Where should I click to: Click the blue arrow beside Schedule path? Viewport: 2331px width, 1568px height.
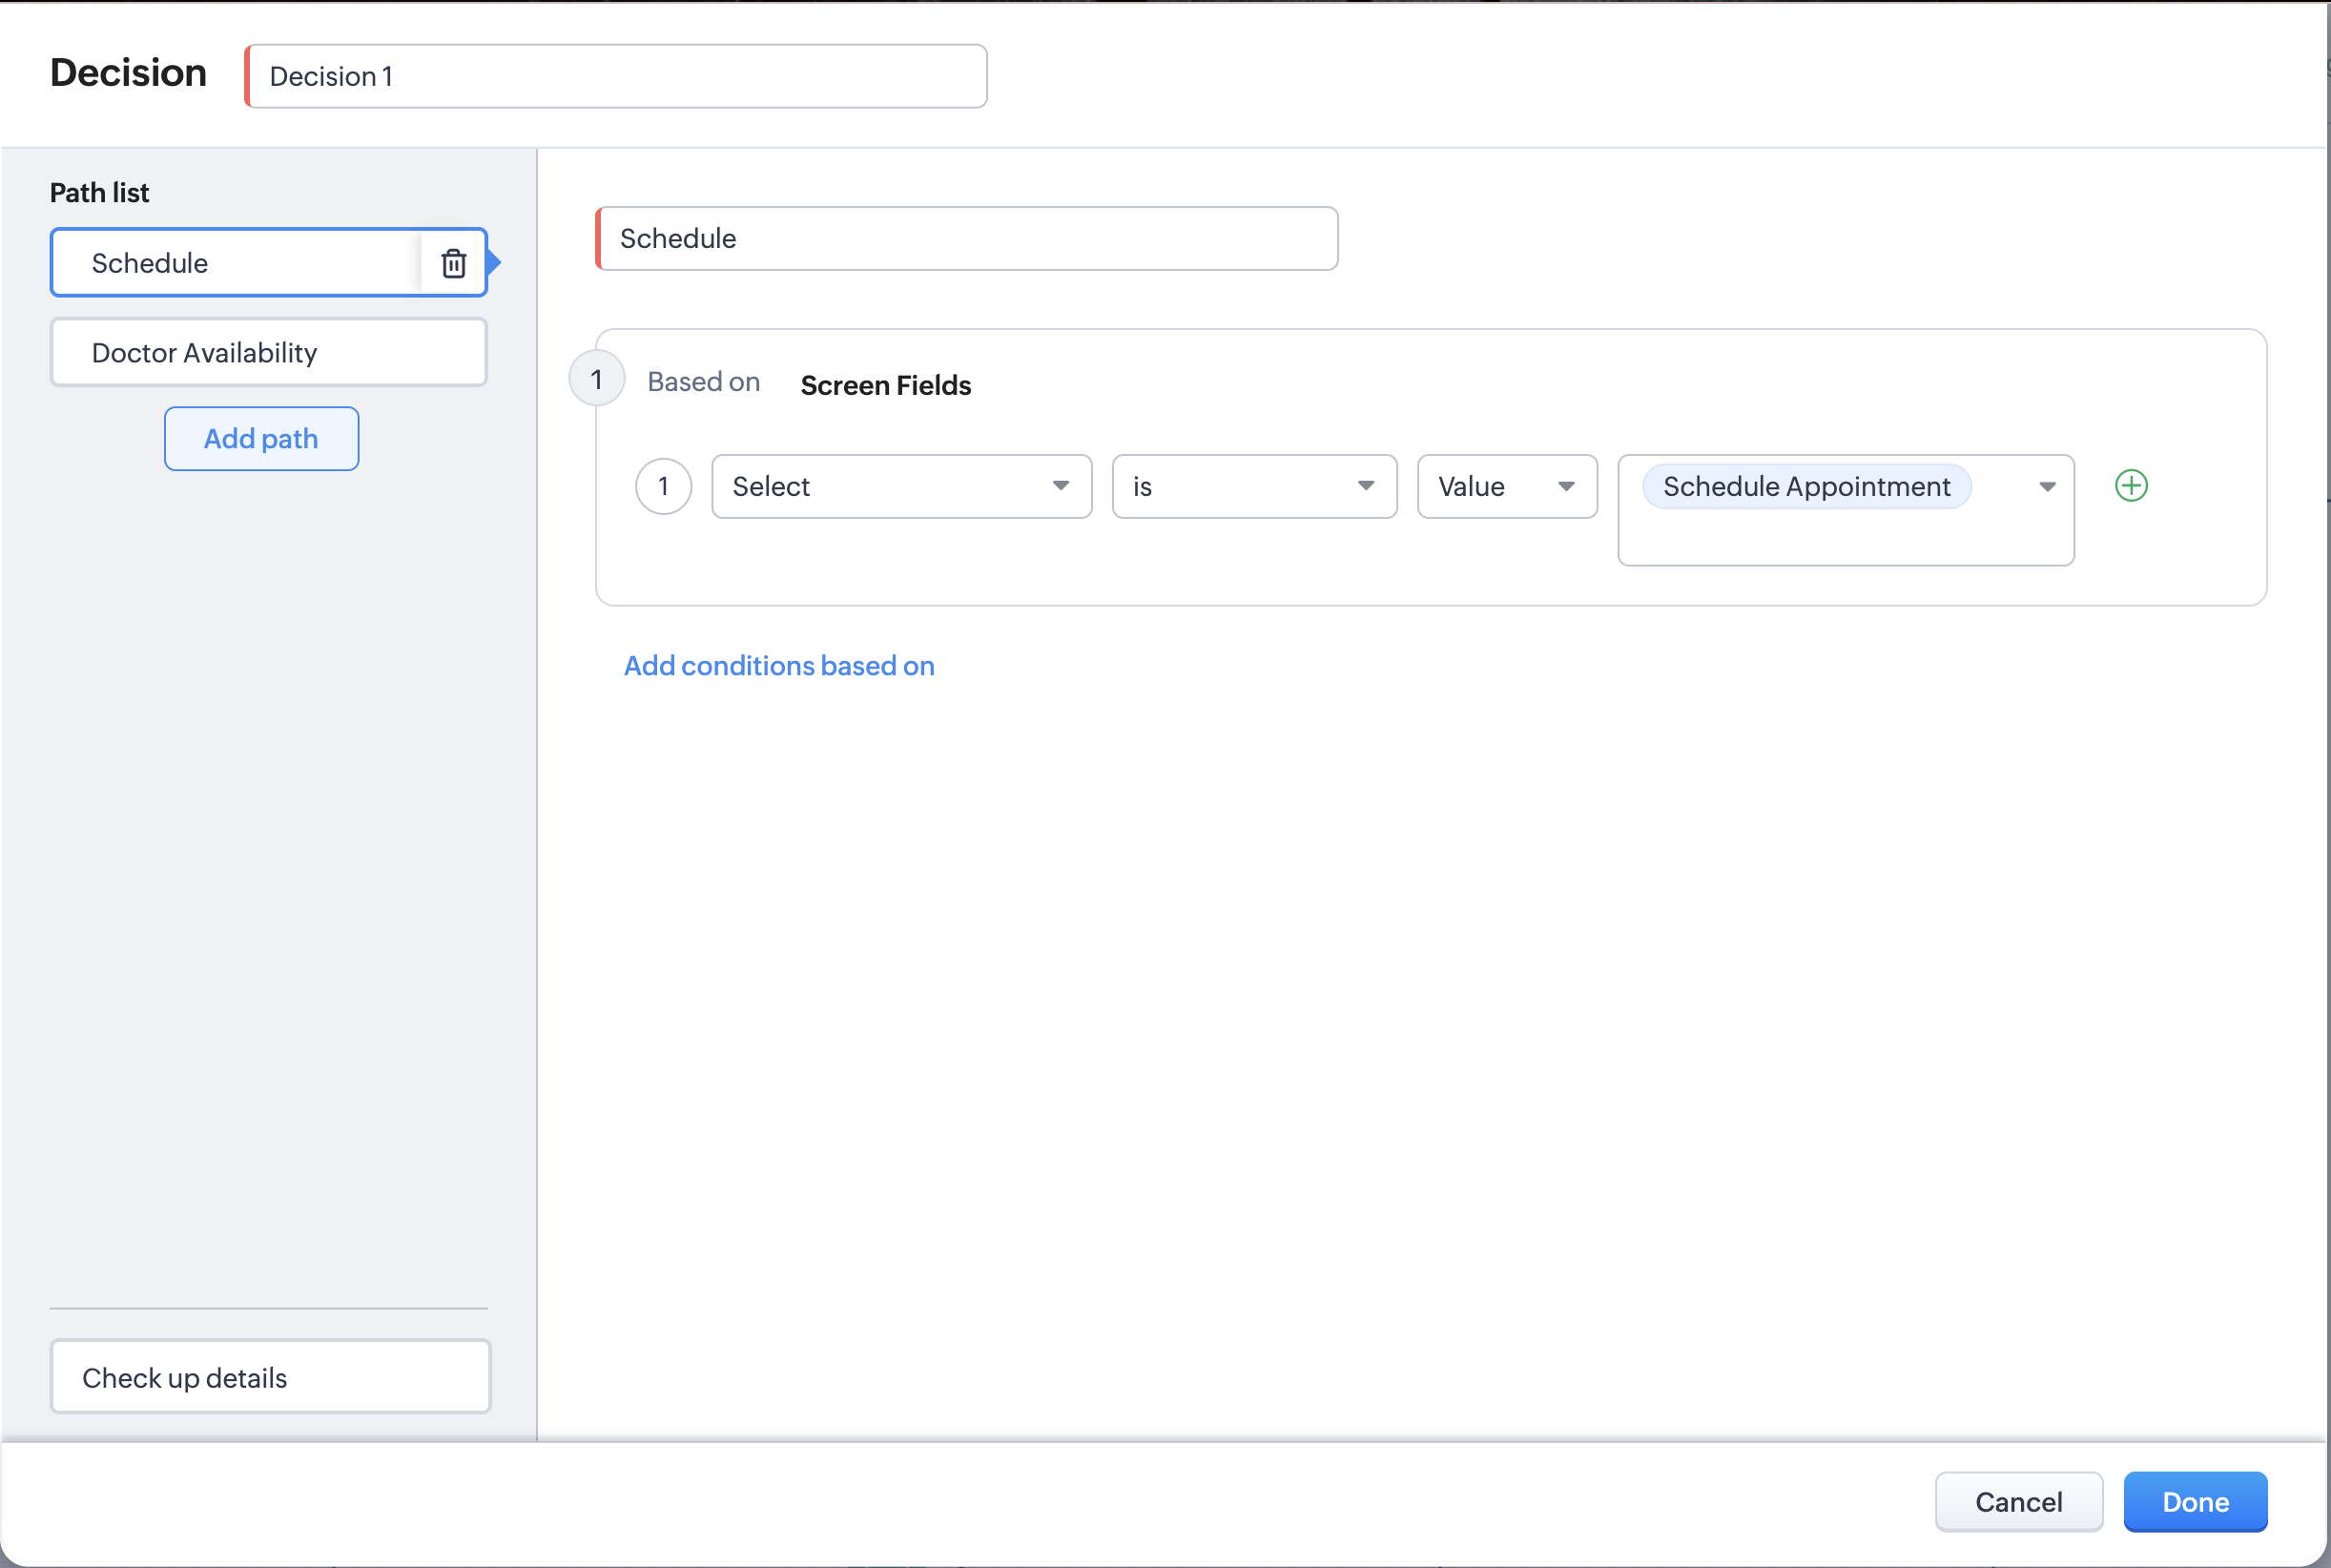point(494,263)
